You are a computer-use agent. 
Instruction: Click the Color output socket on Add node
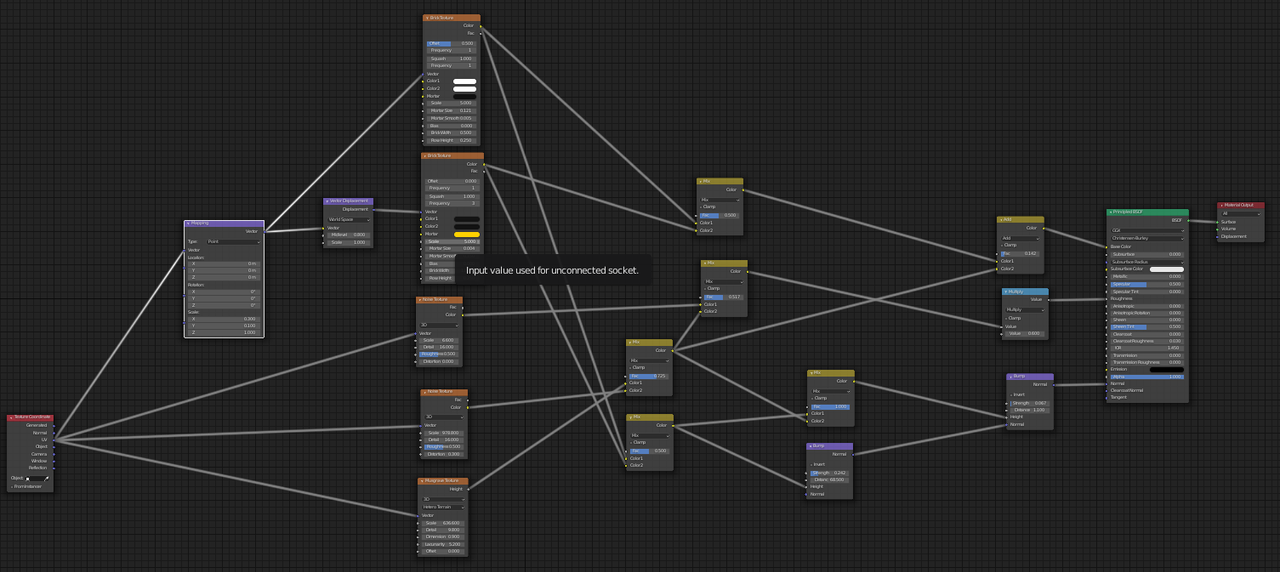point(1044,228)
